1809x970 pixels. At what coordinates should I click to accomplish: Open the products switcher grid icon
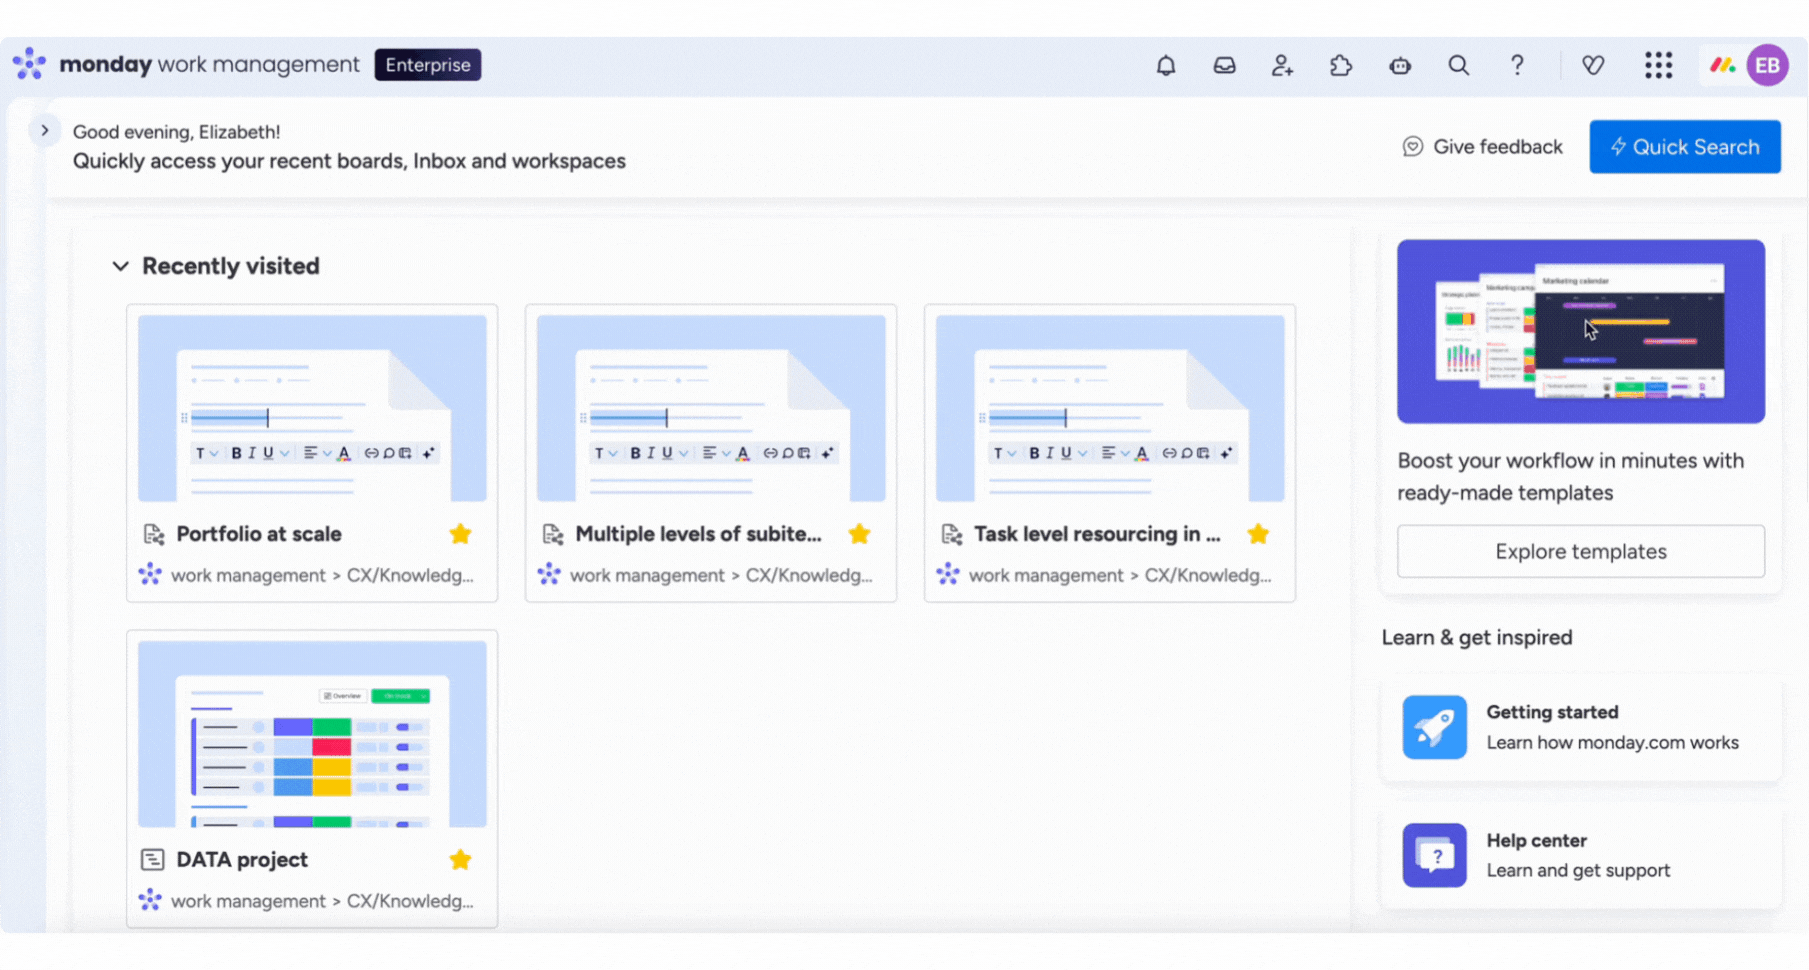[x=1658, y=66]
